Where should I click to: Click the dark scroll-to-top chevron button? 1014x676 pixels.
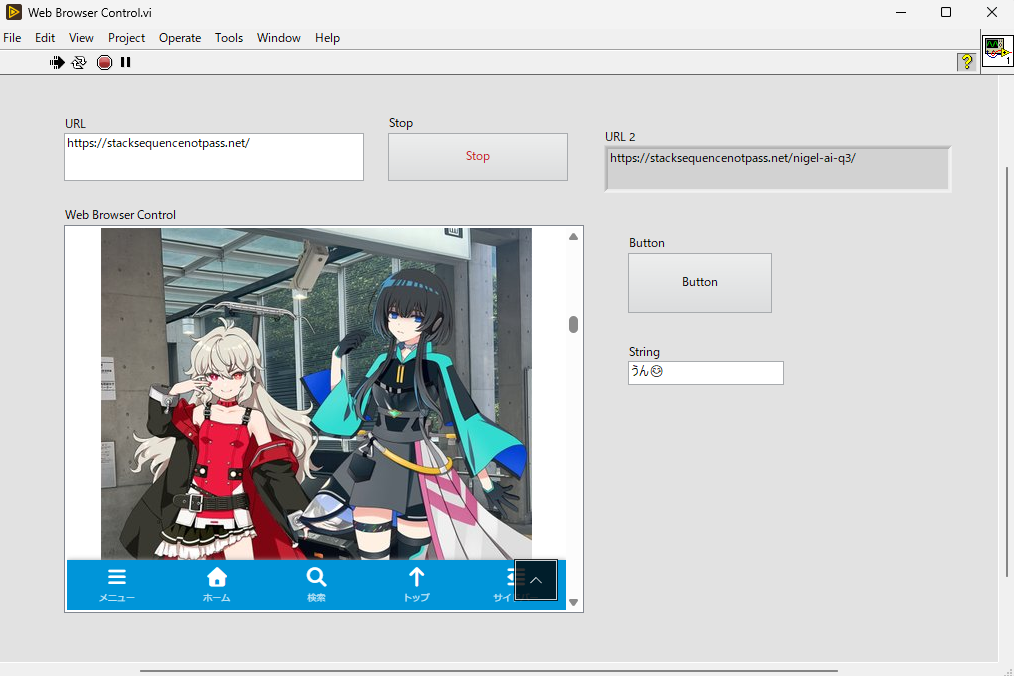click(535, 580)
